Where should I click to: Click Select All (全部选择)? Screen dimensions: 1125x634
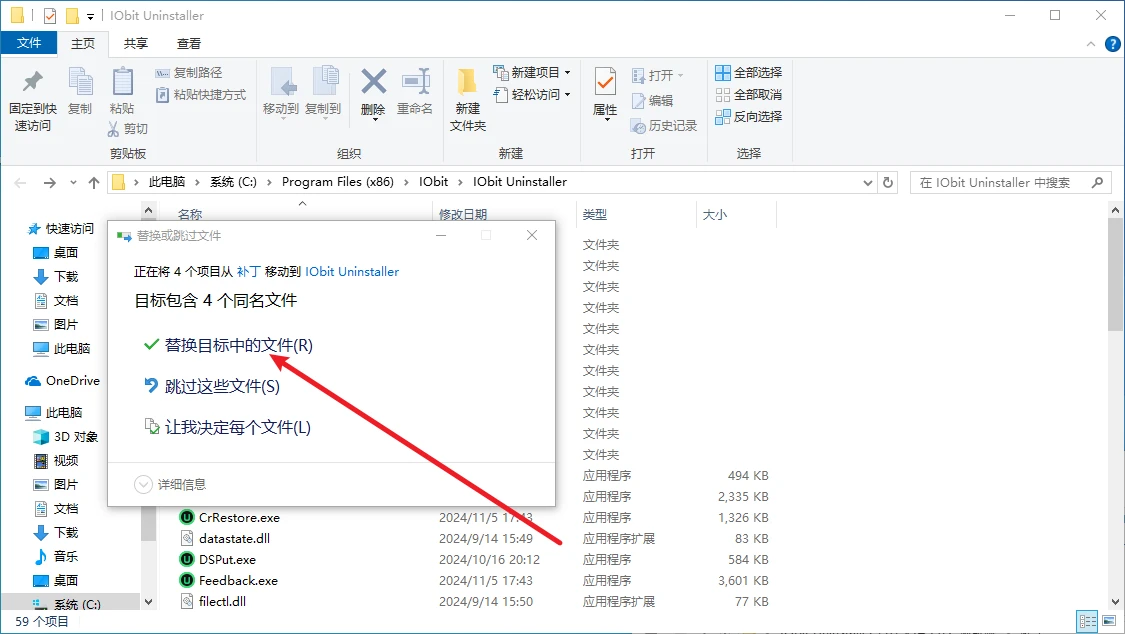pos(748,72)
